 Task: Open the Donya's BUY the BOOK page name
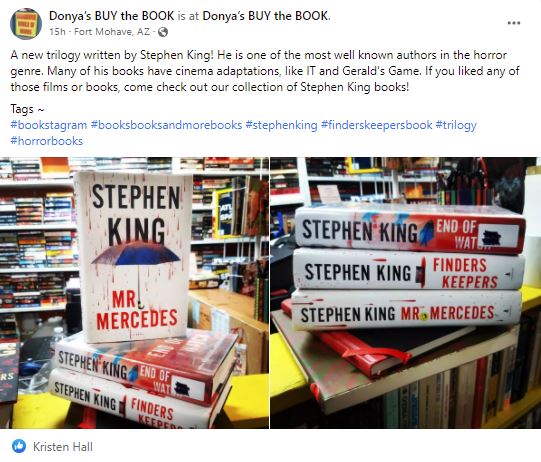coord(111,16)
